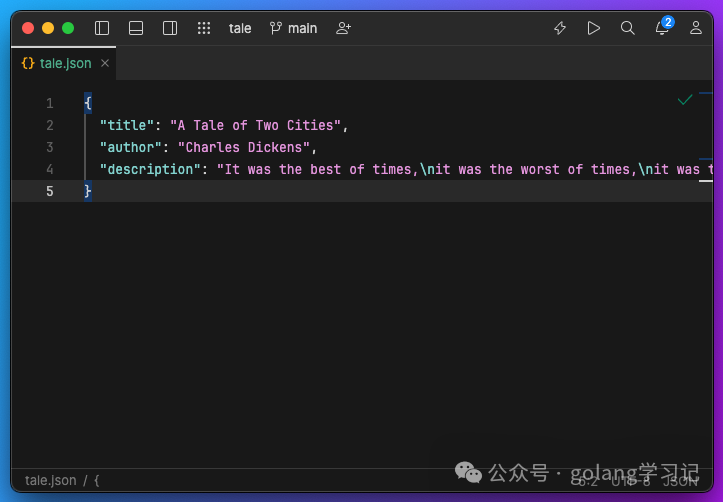Click line number 3 in gutter
The height and width of the screenshot is (502, 723).
click(x=50, y=148)
